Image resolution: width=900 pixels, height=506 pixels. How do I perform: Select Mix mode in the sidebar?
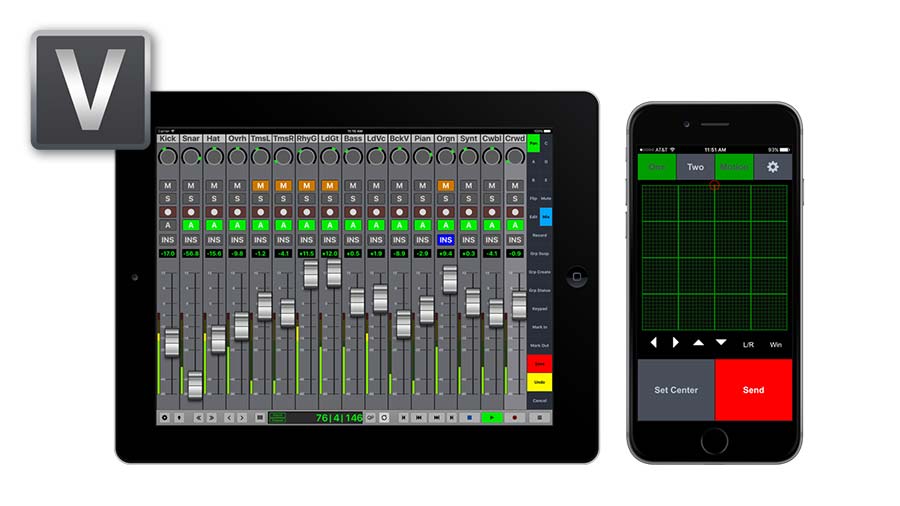[x=546, y=217]
